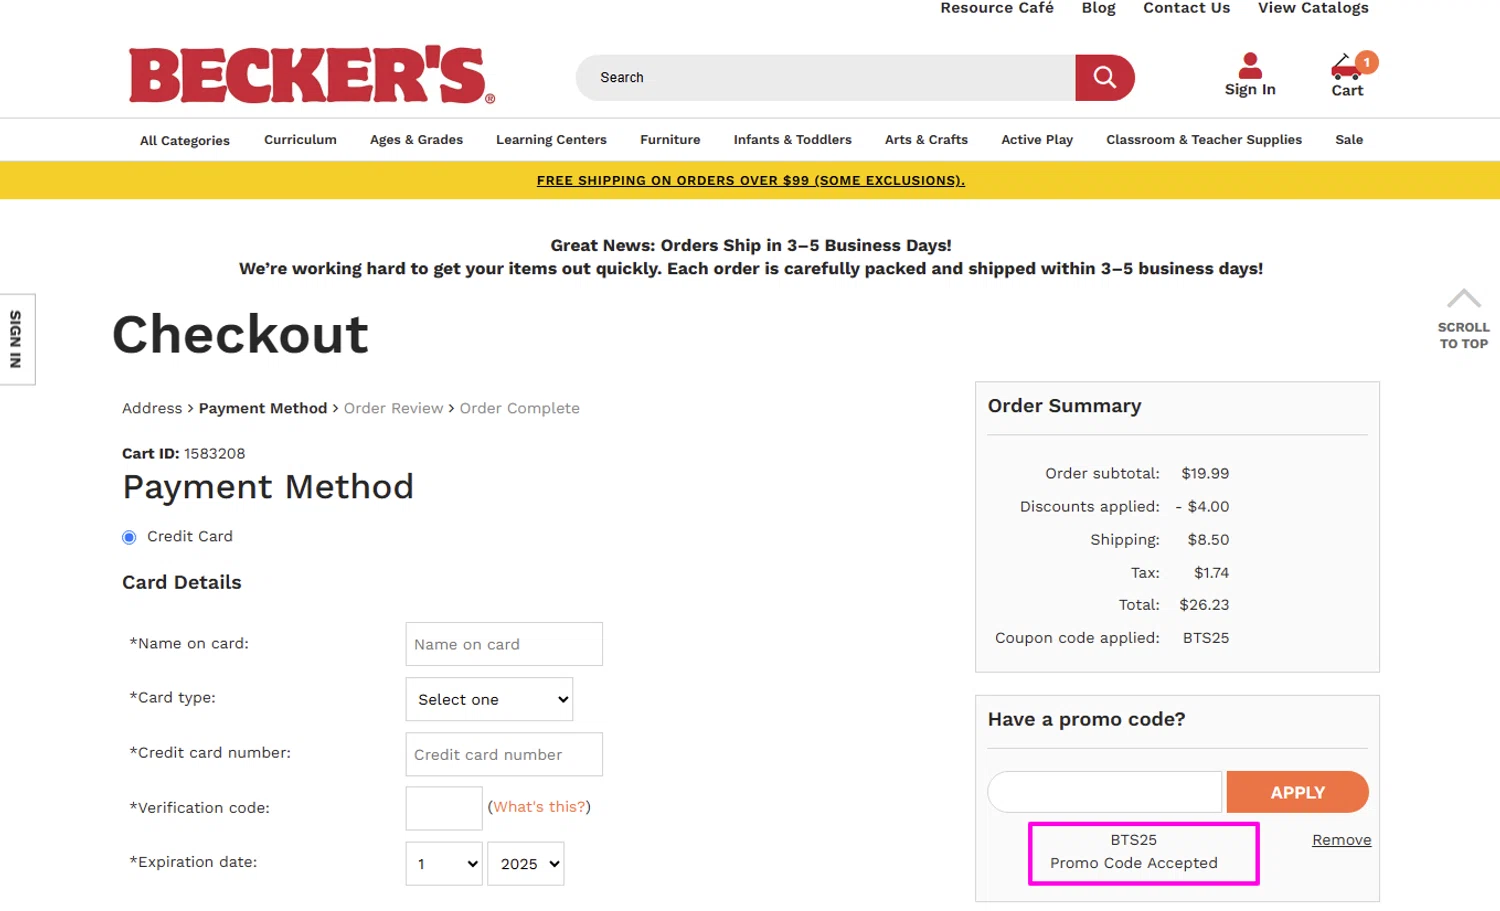Screen dimensions: 1500x911
Task: Click the Total value $26.23
Action: [x=1204, y=605]
